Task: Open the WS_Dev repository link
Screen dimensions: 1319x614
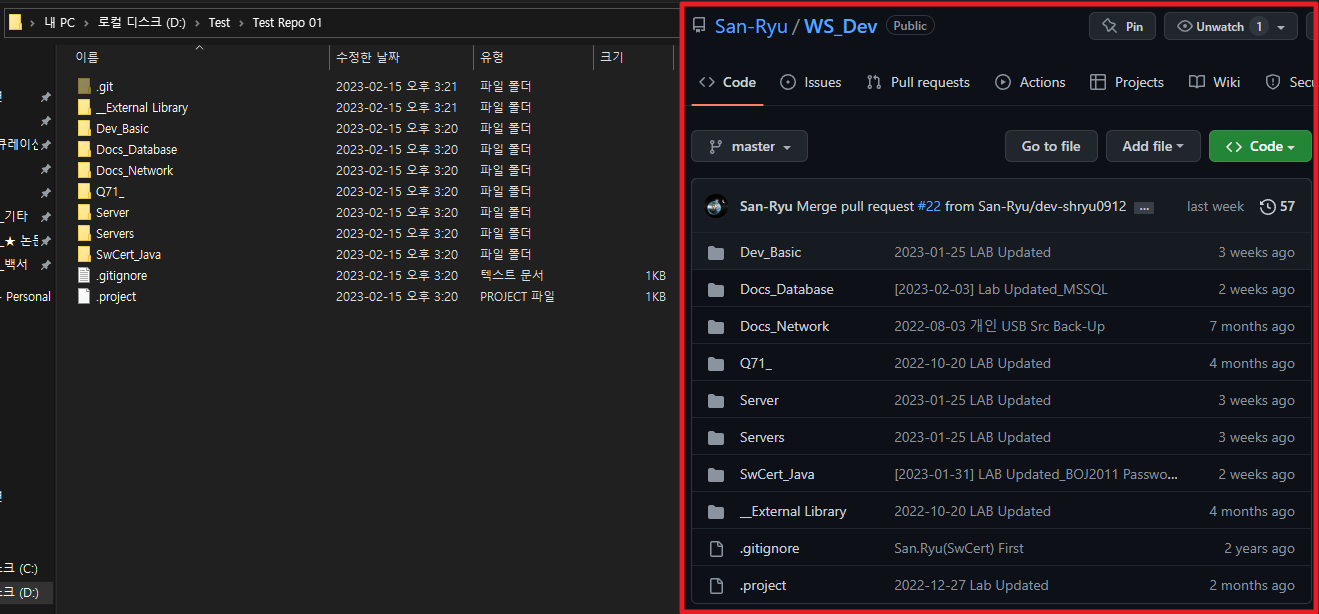Action: tap(840, 26)
